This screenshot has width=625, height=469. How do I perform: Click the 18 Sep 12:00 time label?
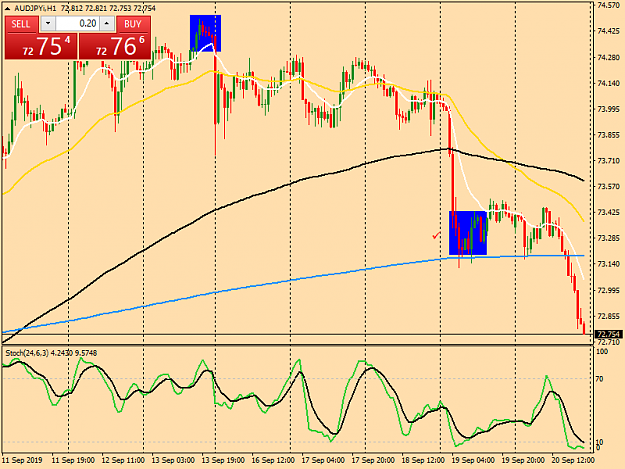coord(423,460)
